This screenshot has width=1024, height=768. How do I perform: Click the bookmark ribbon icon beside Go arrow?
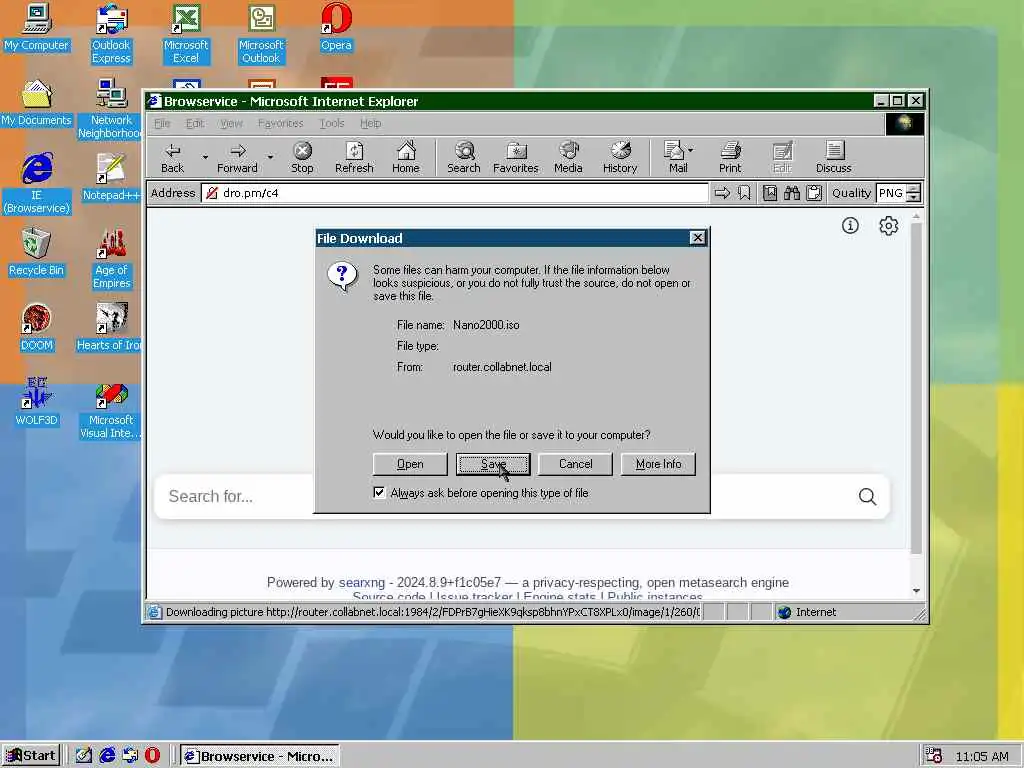point(744,193)
